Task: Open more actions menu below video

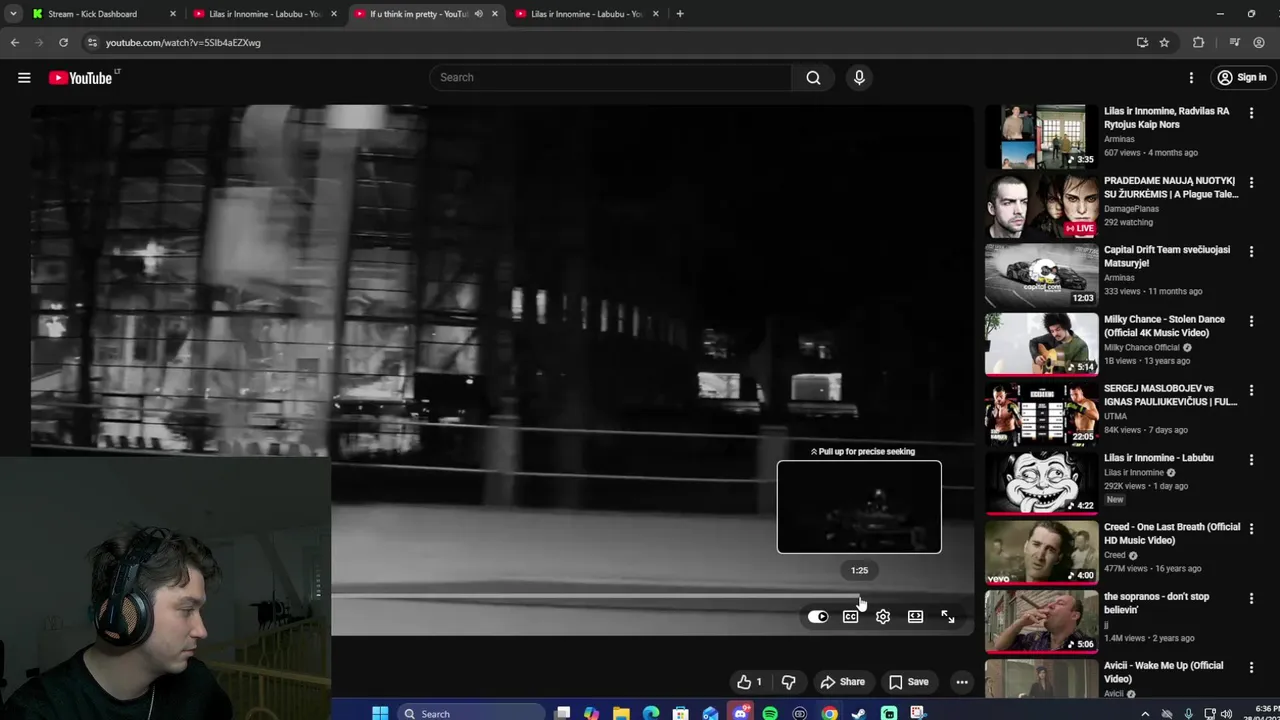Action: point(962,682)
